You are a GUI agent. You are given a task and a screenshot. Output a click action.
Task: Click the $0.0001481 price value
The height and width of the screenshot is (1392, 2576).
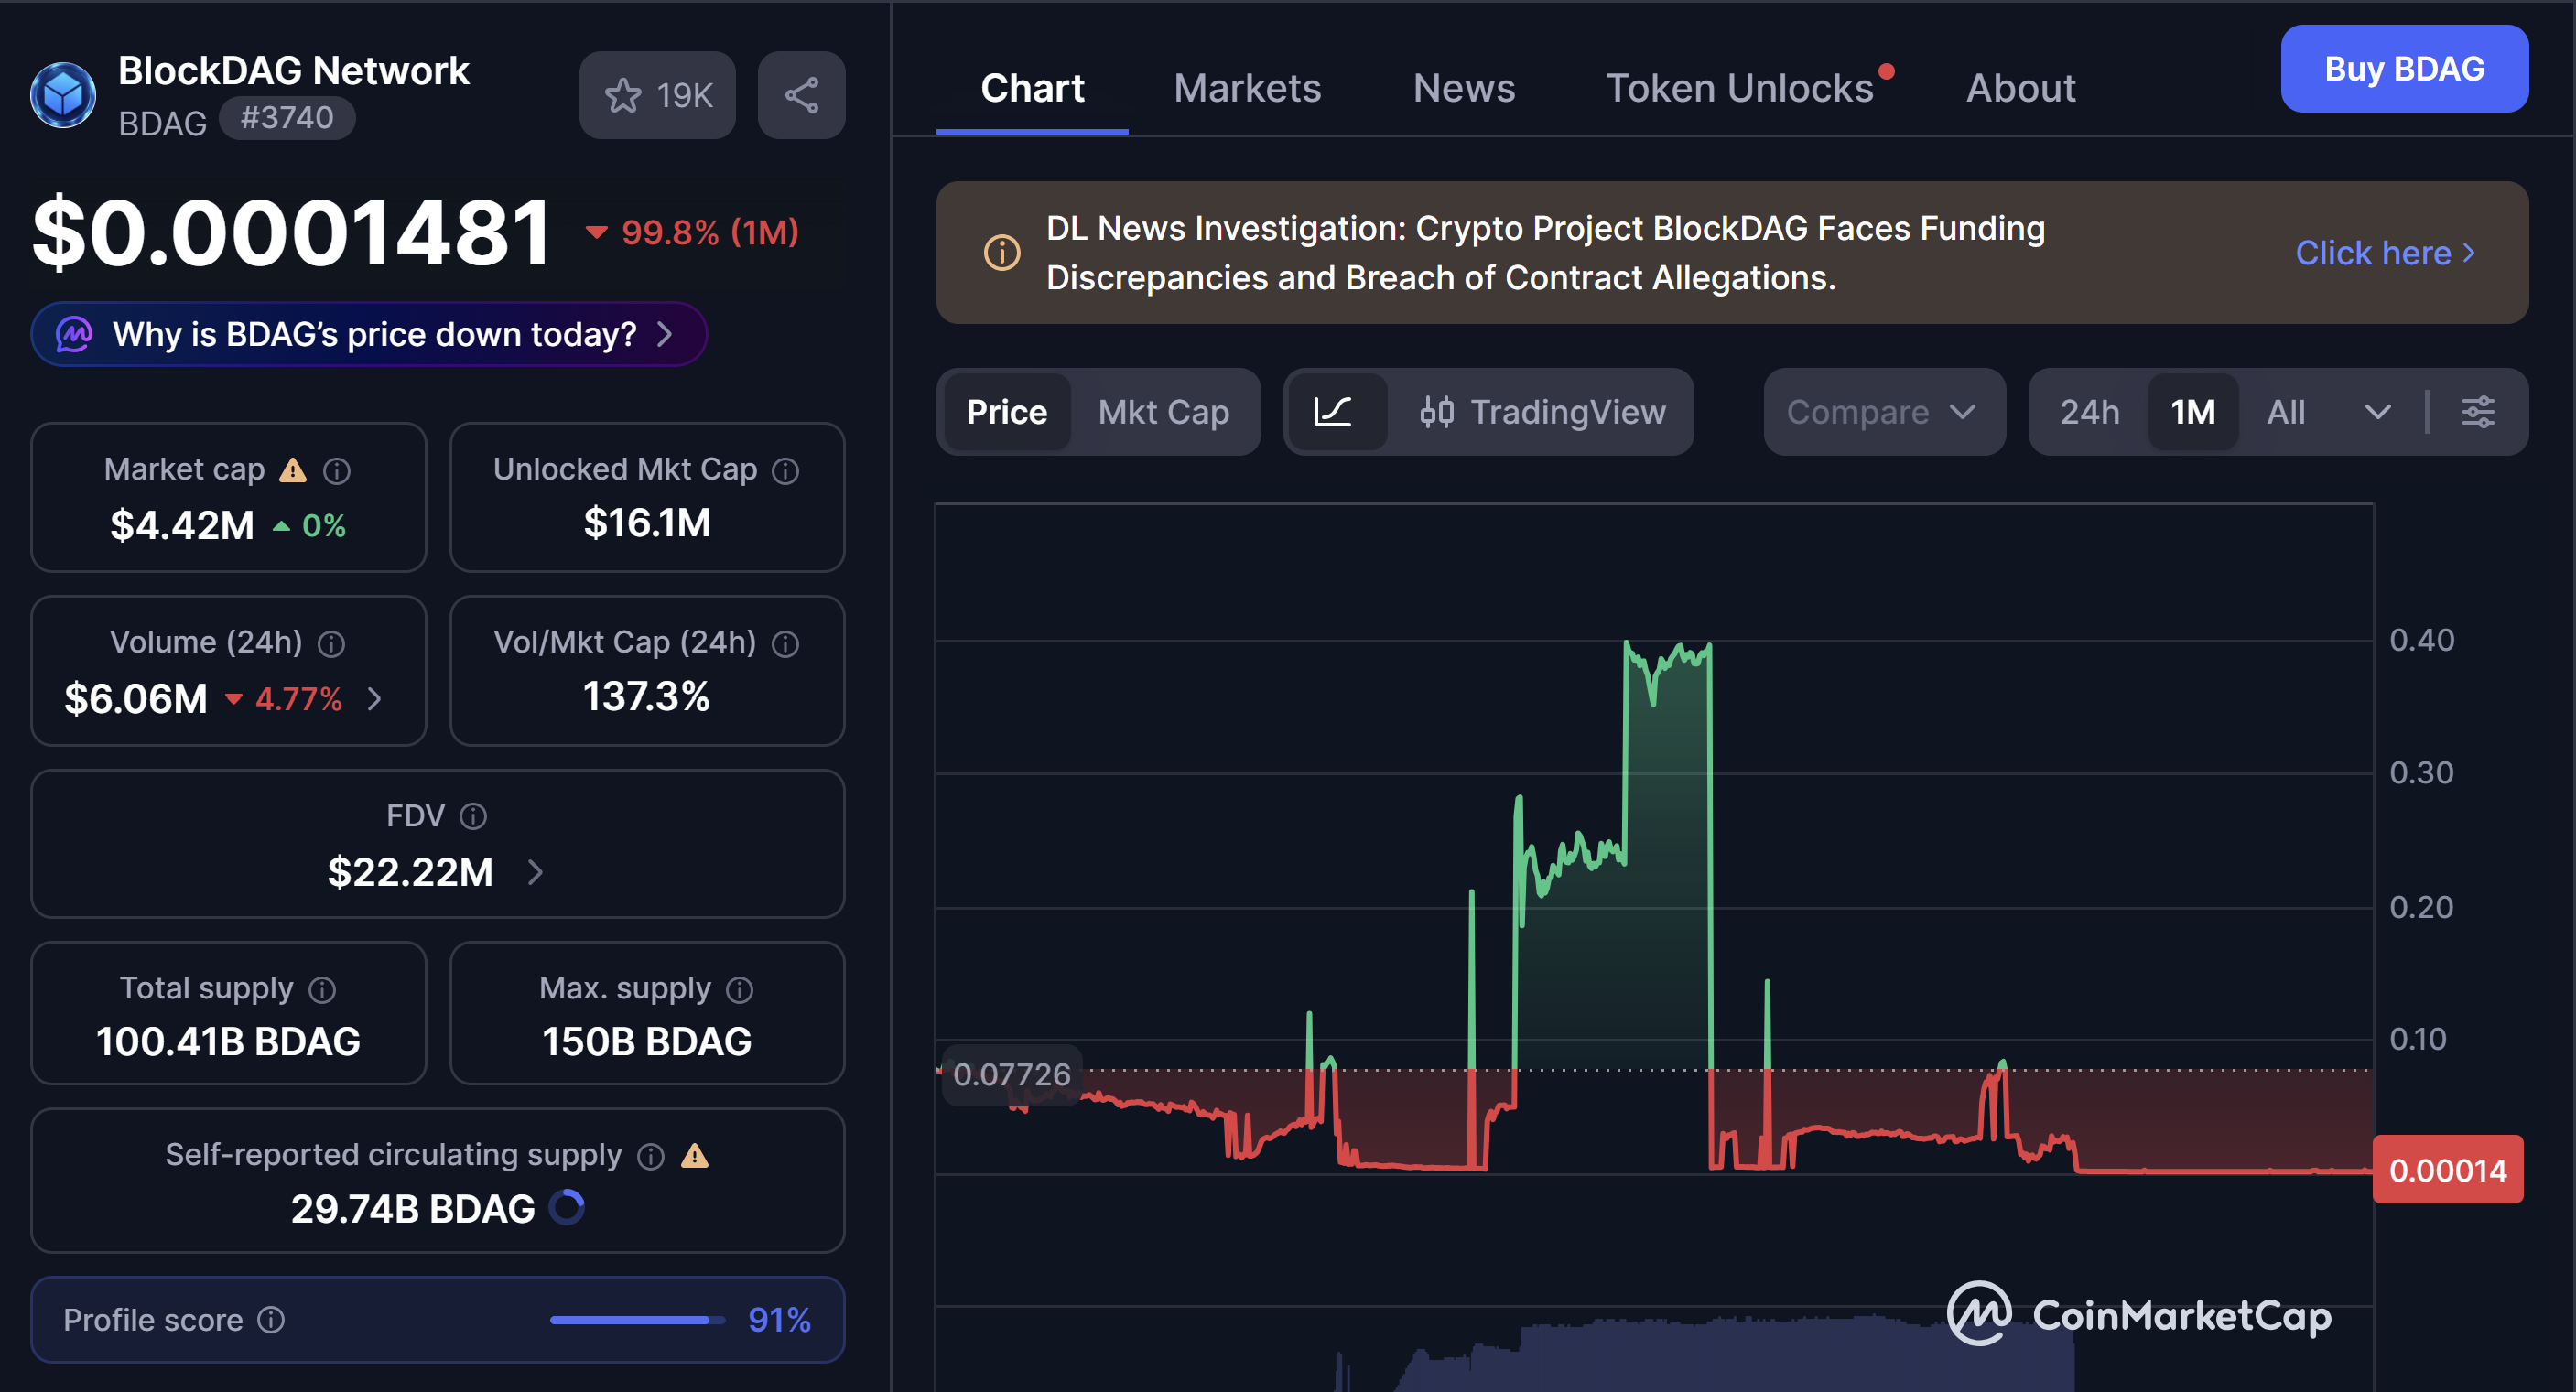291,233
